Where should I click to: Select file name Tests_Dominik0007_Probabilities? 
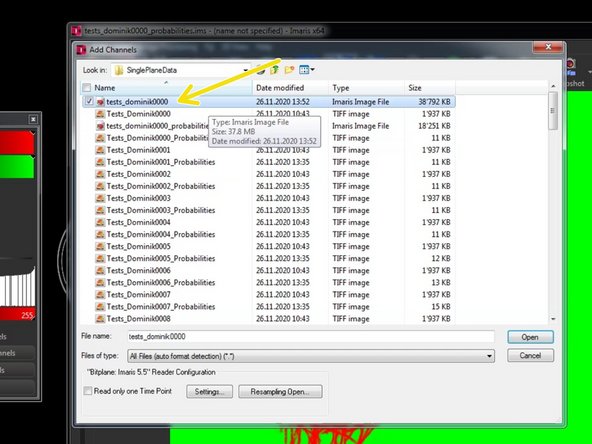point(161,307)
